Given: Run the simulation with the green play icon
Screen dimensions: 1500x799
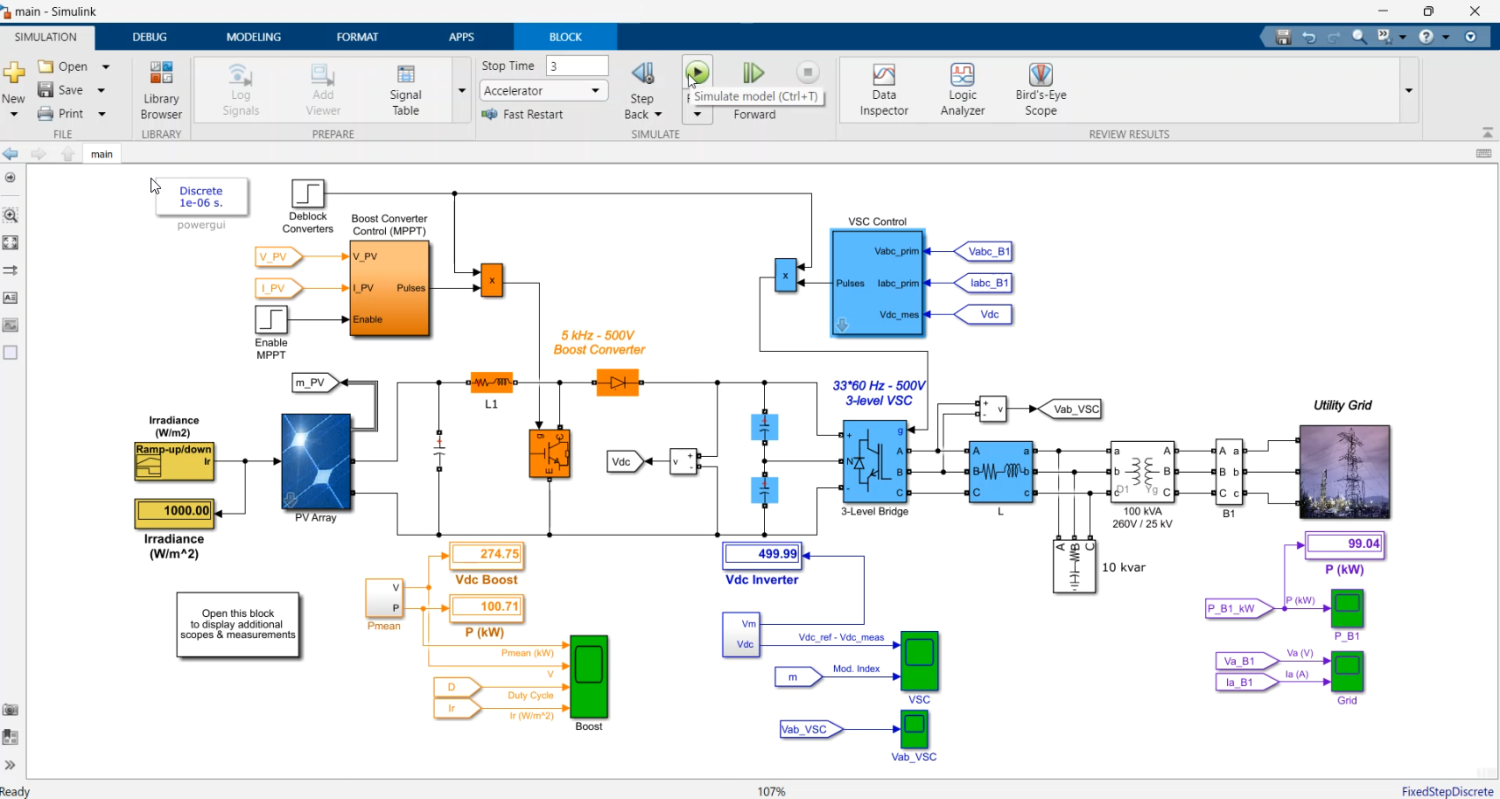Looking at the screenshot, I should 696,72.
